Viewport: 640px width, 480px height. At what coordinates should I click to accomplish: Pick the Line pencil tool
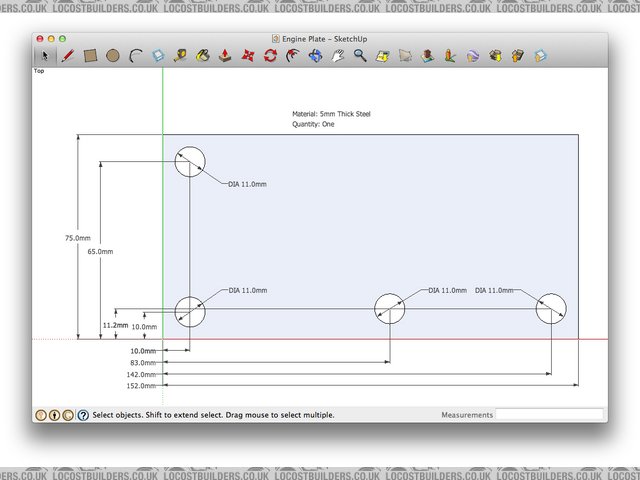(67, 56)
